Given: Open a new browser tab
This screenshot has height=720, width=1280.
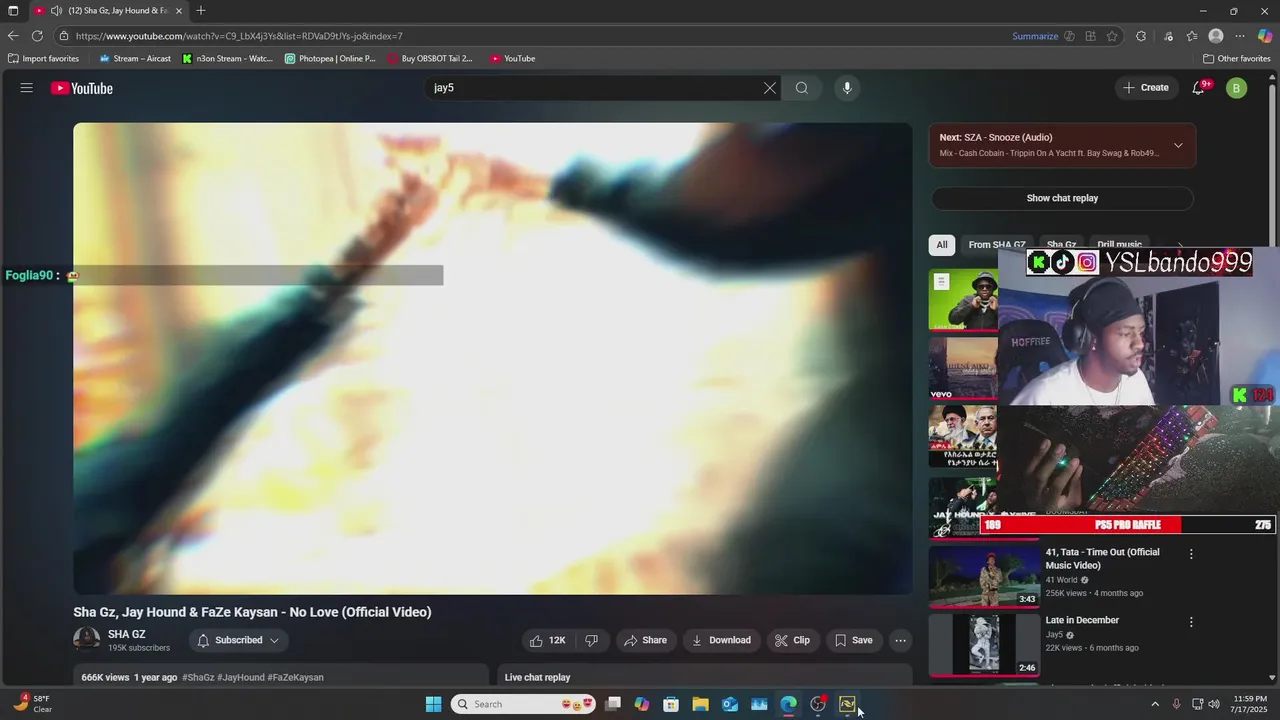Looking at the screenshot, I should pos(201,11).
